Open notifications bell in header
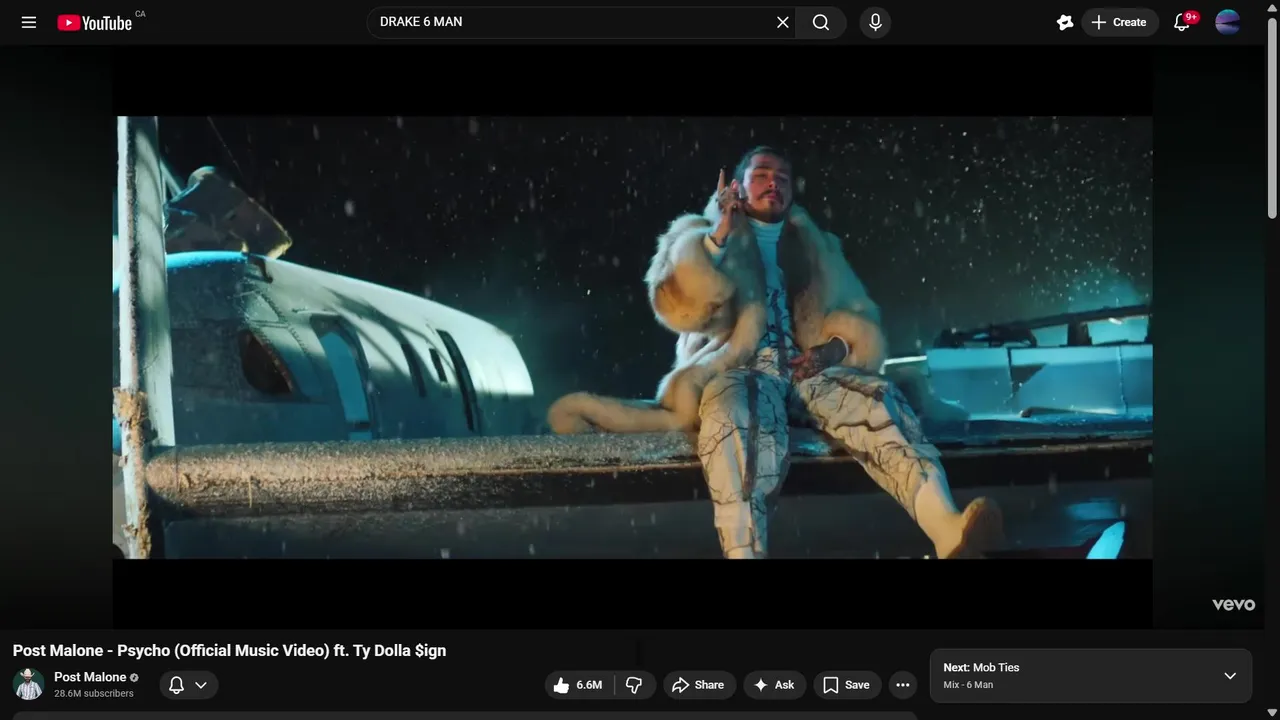The width and height of the screenshot is (1280, 720). point(1183,22)
